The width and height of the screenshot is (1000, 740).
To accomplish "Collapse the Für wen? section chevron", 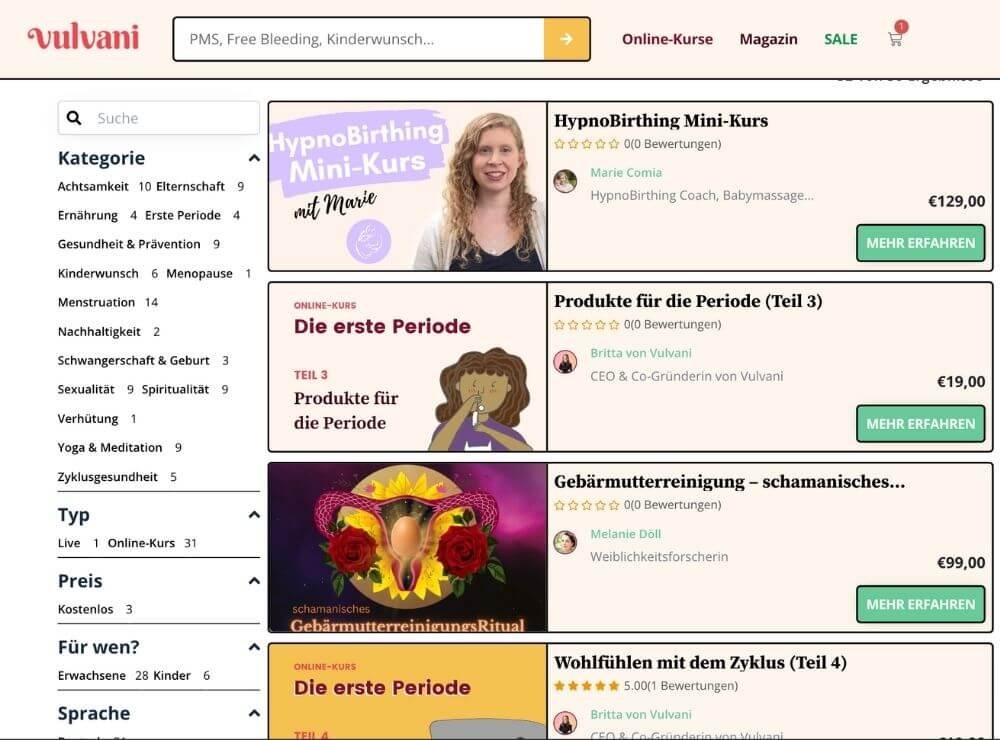I will 254,647.
